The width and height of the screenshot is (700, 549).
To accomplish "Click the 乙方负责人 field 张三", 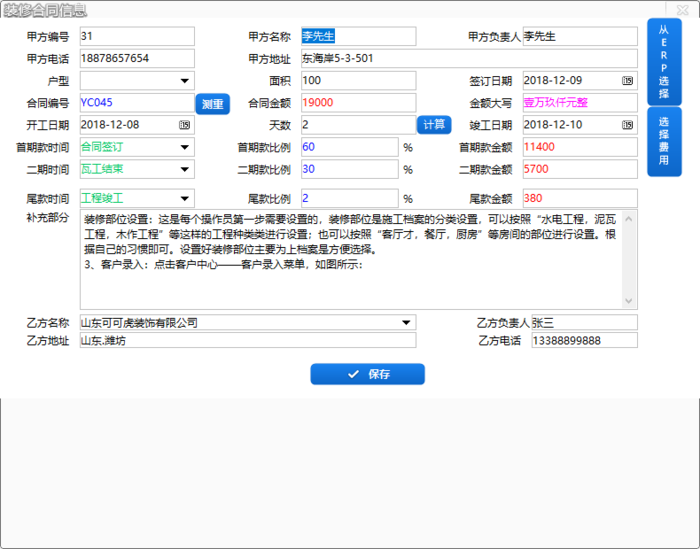I will pyautogui.click(x=584, y=322).
